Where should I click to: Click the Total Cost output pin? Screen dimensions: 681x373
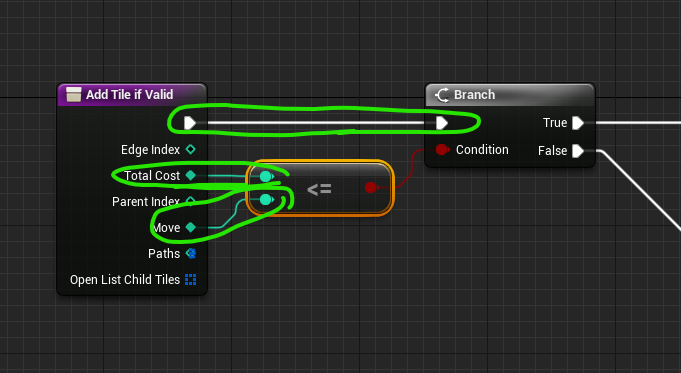coord(191,175)
